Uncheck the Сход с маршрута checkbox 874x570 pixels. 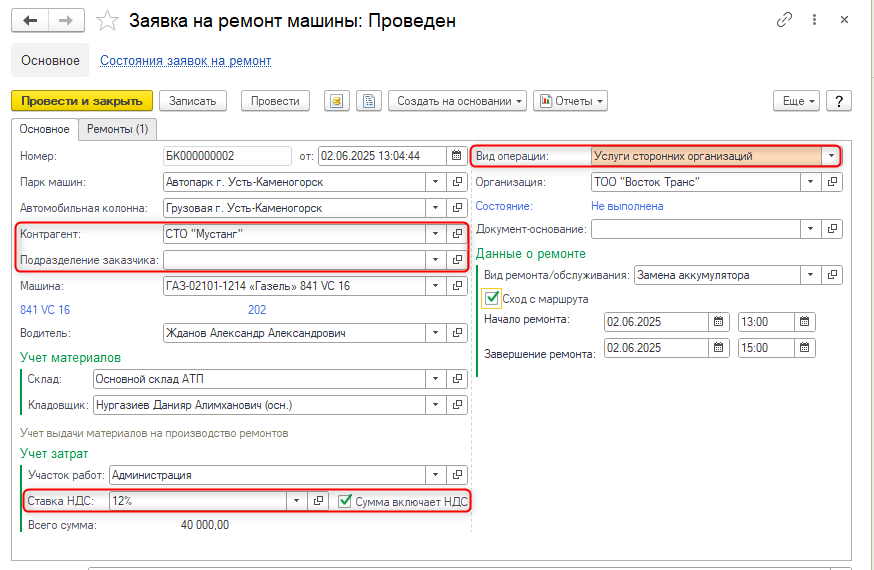point(491,299)
